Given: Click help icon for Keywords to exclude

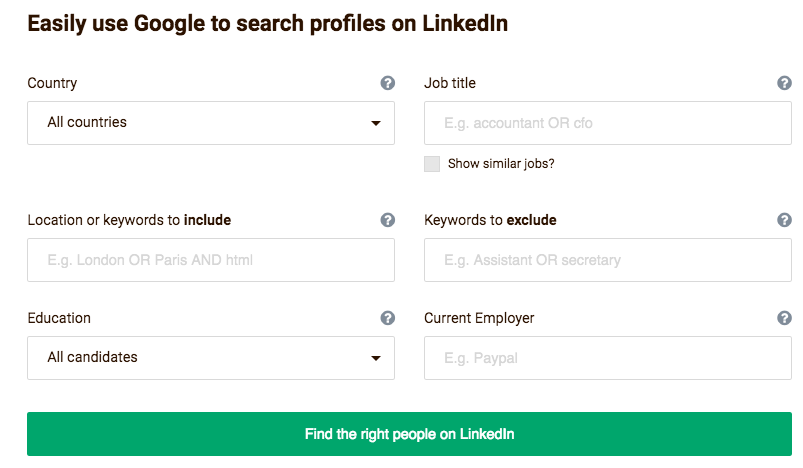Looking at the screenshot, I should tap(784, 220).
